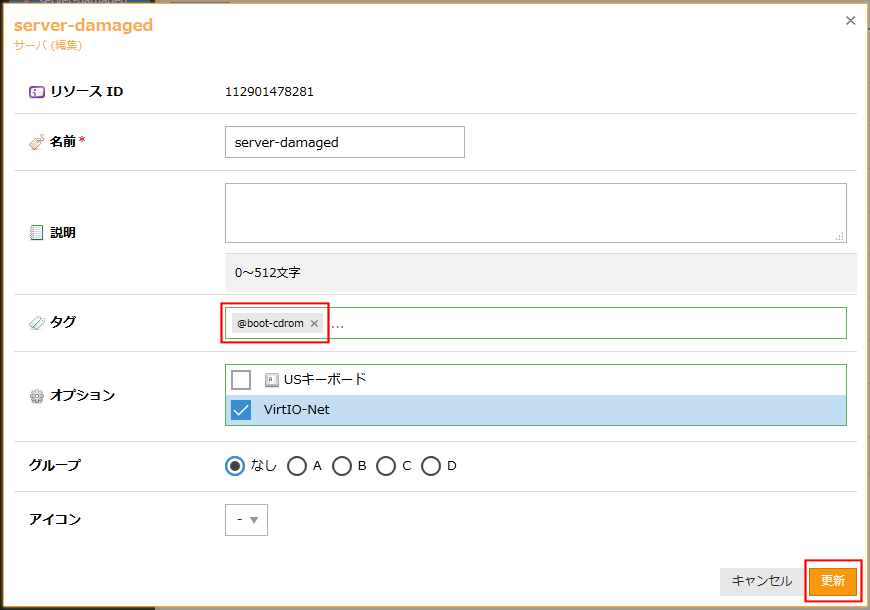Click the name tag icon
Image resolution: width=870 pixels, height=610 pixels.
pyautogui.click(x=37, y=142)
